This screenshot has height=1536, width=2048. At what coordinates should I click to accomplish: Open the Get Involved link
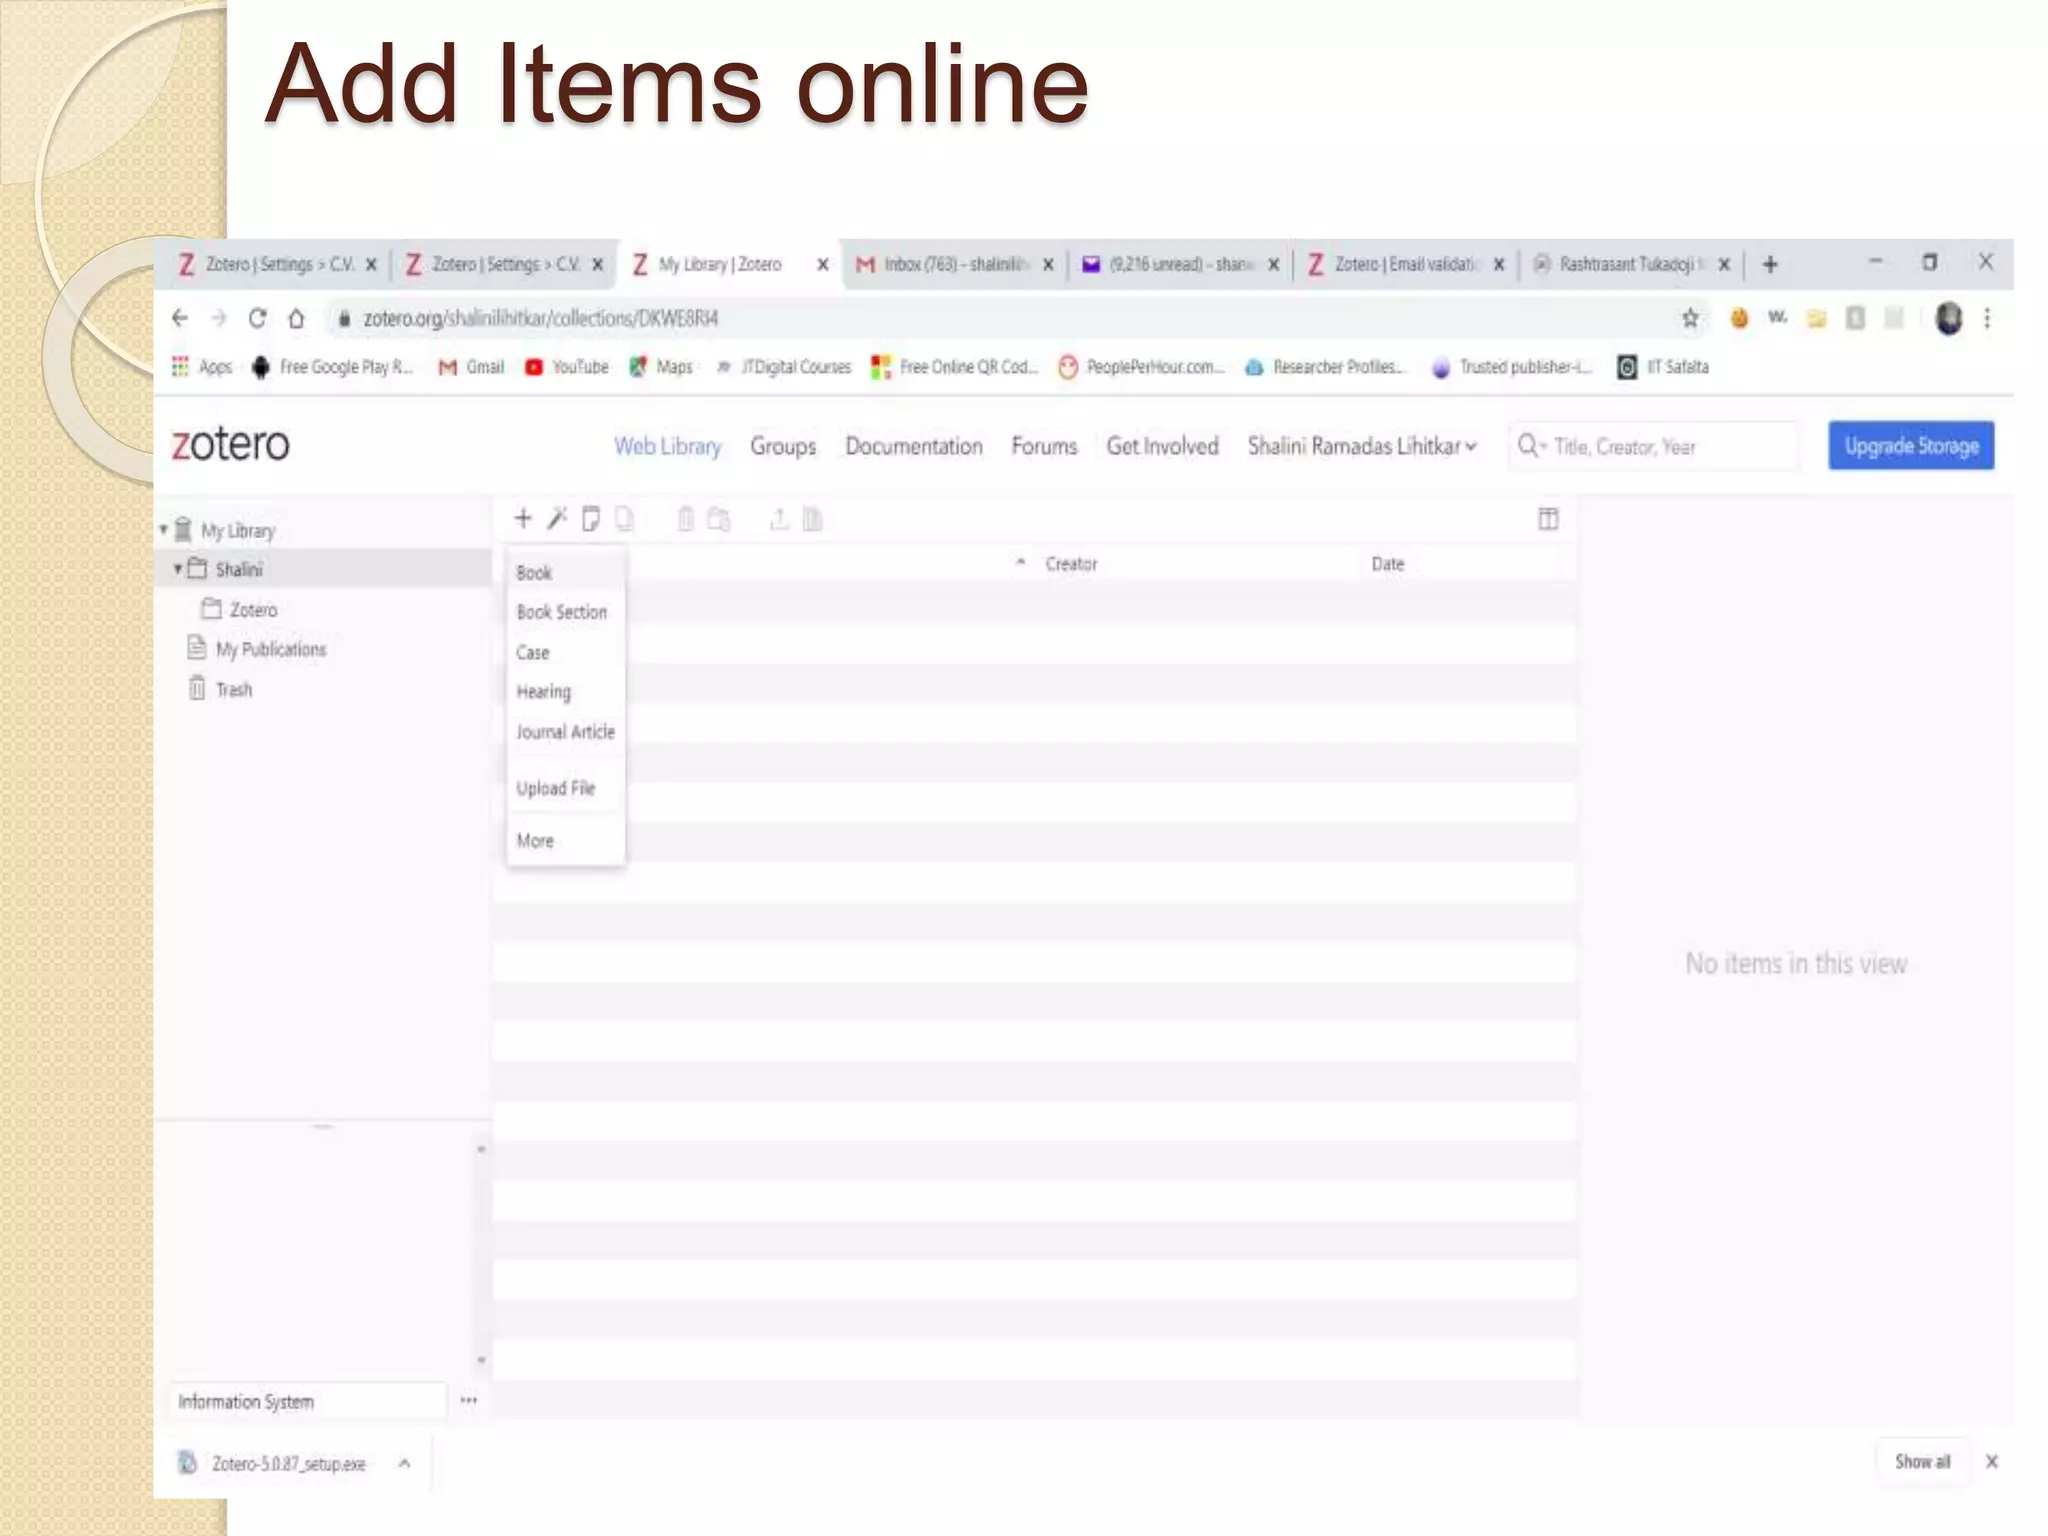[1162, 446]
